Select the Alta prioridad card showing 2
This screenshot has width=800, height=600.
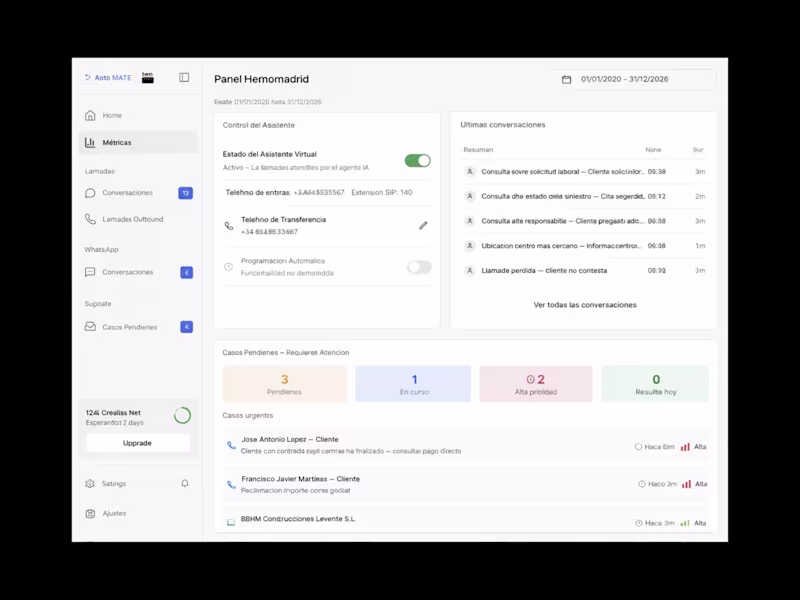536,384
